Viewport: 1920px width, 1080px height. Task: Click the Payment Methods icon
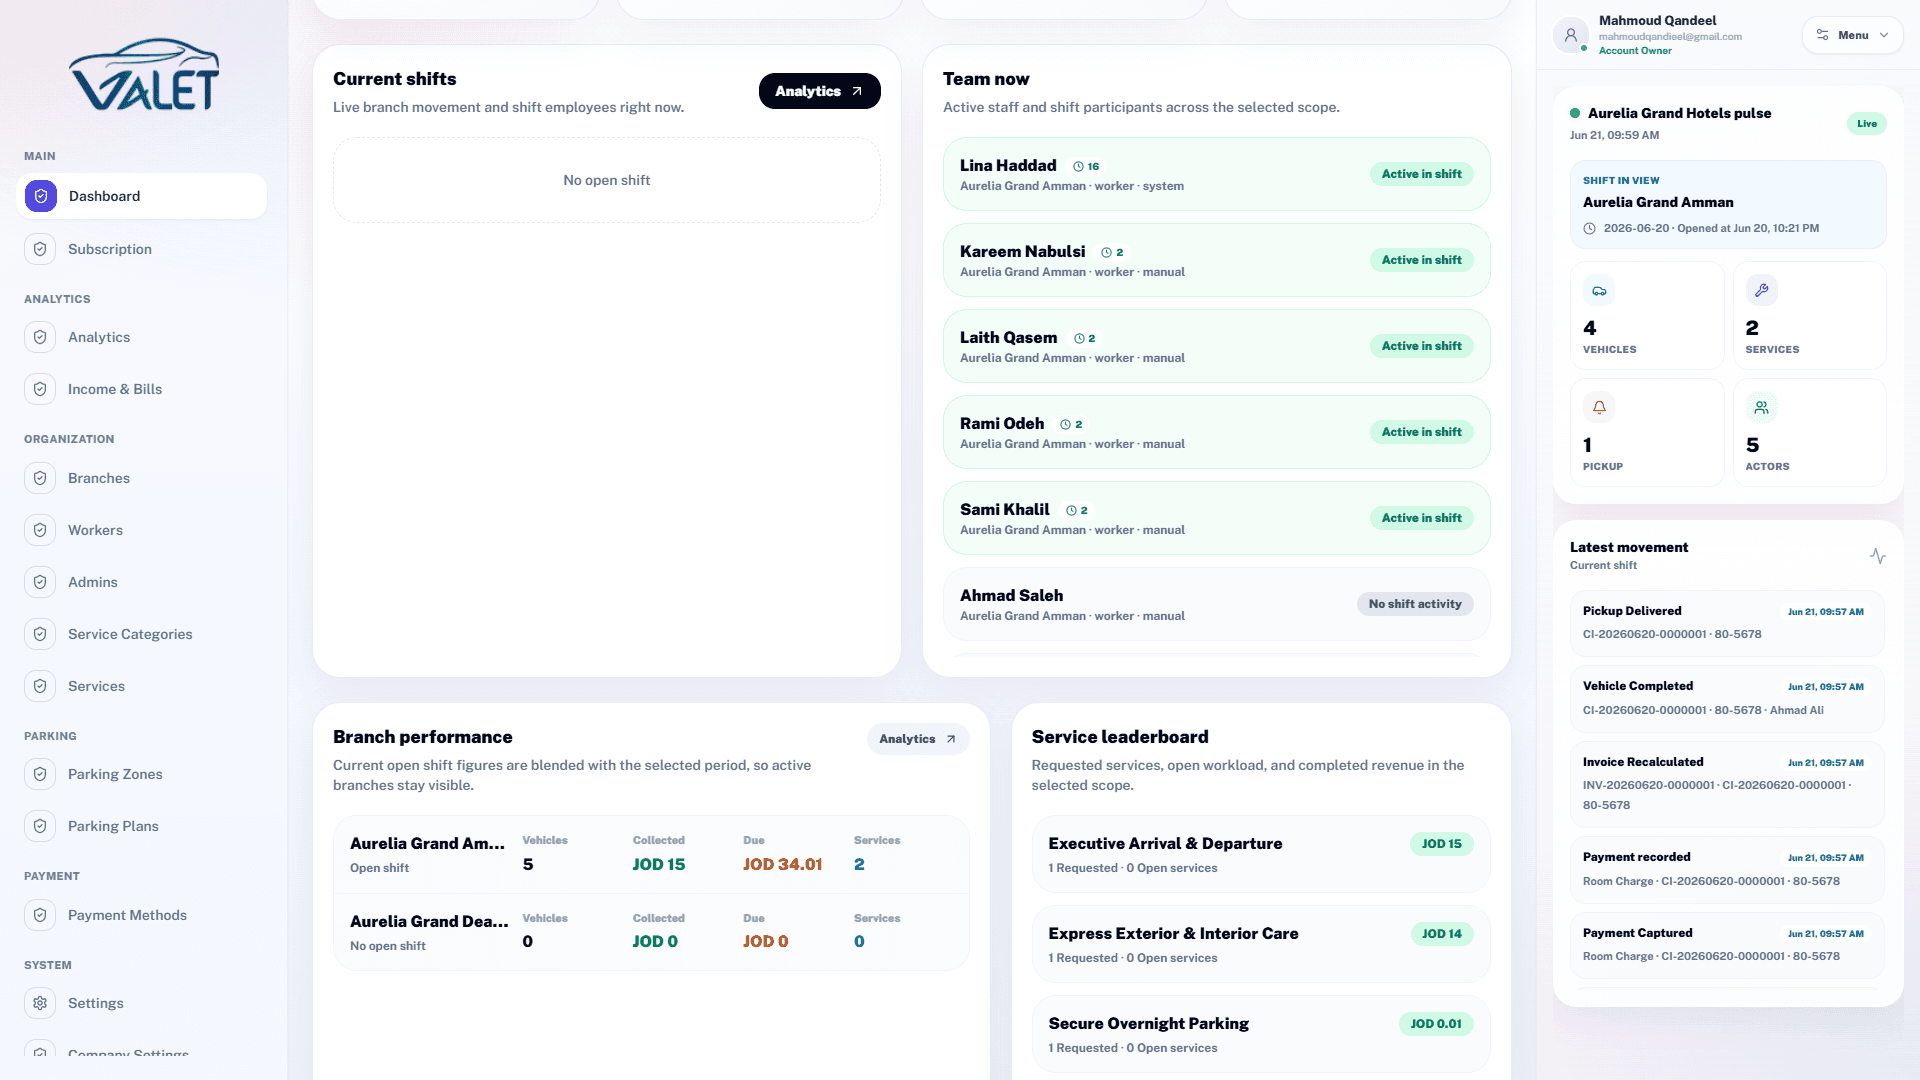[40, 915]
